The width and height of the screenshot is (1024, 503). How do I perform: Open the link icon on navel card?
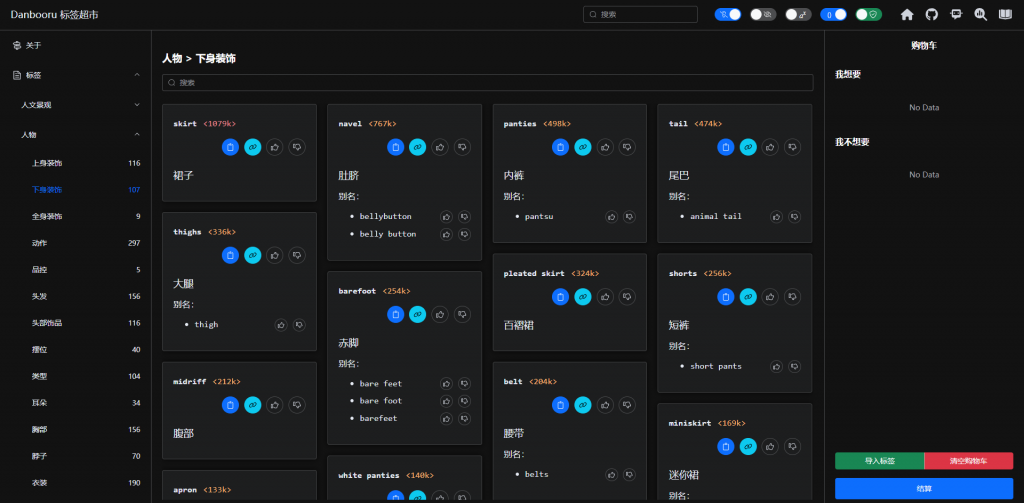(418, 147)
